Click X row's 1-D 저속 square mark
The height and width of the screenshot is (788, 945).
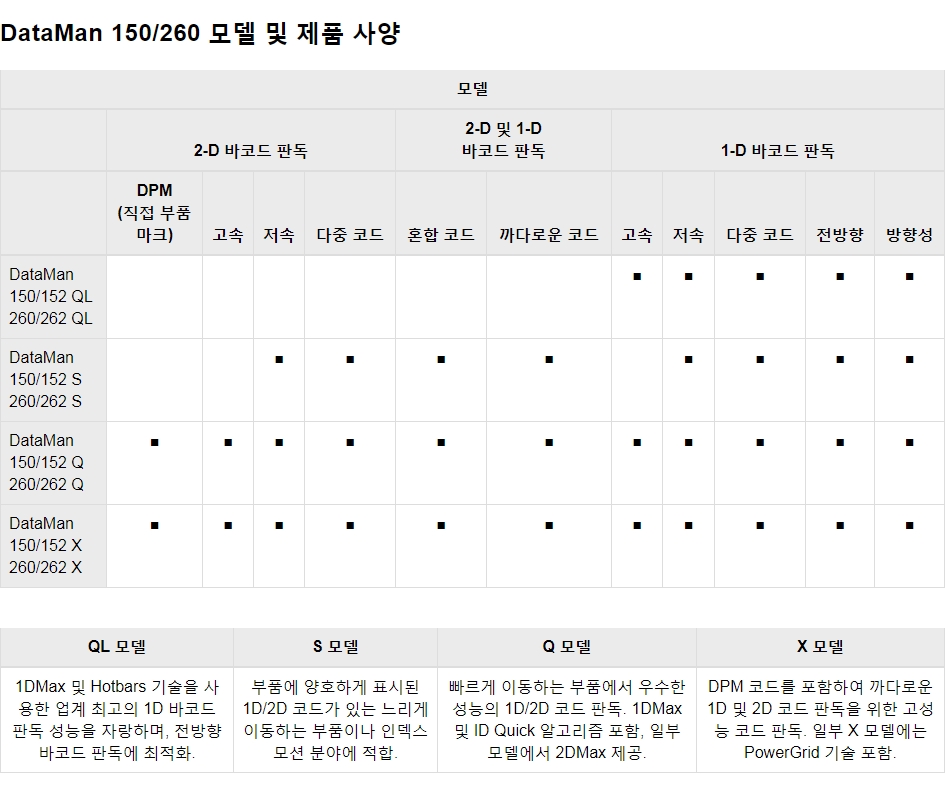pyautogui.click(x=688, y=526)
